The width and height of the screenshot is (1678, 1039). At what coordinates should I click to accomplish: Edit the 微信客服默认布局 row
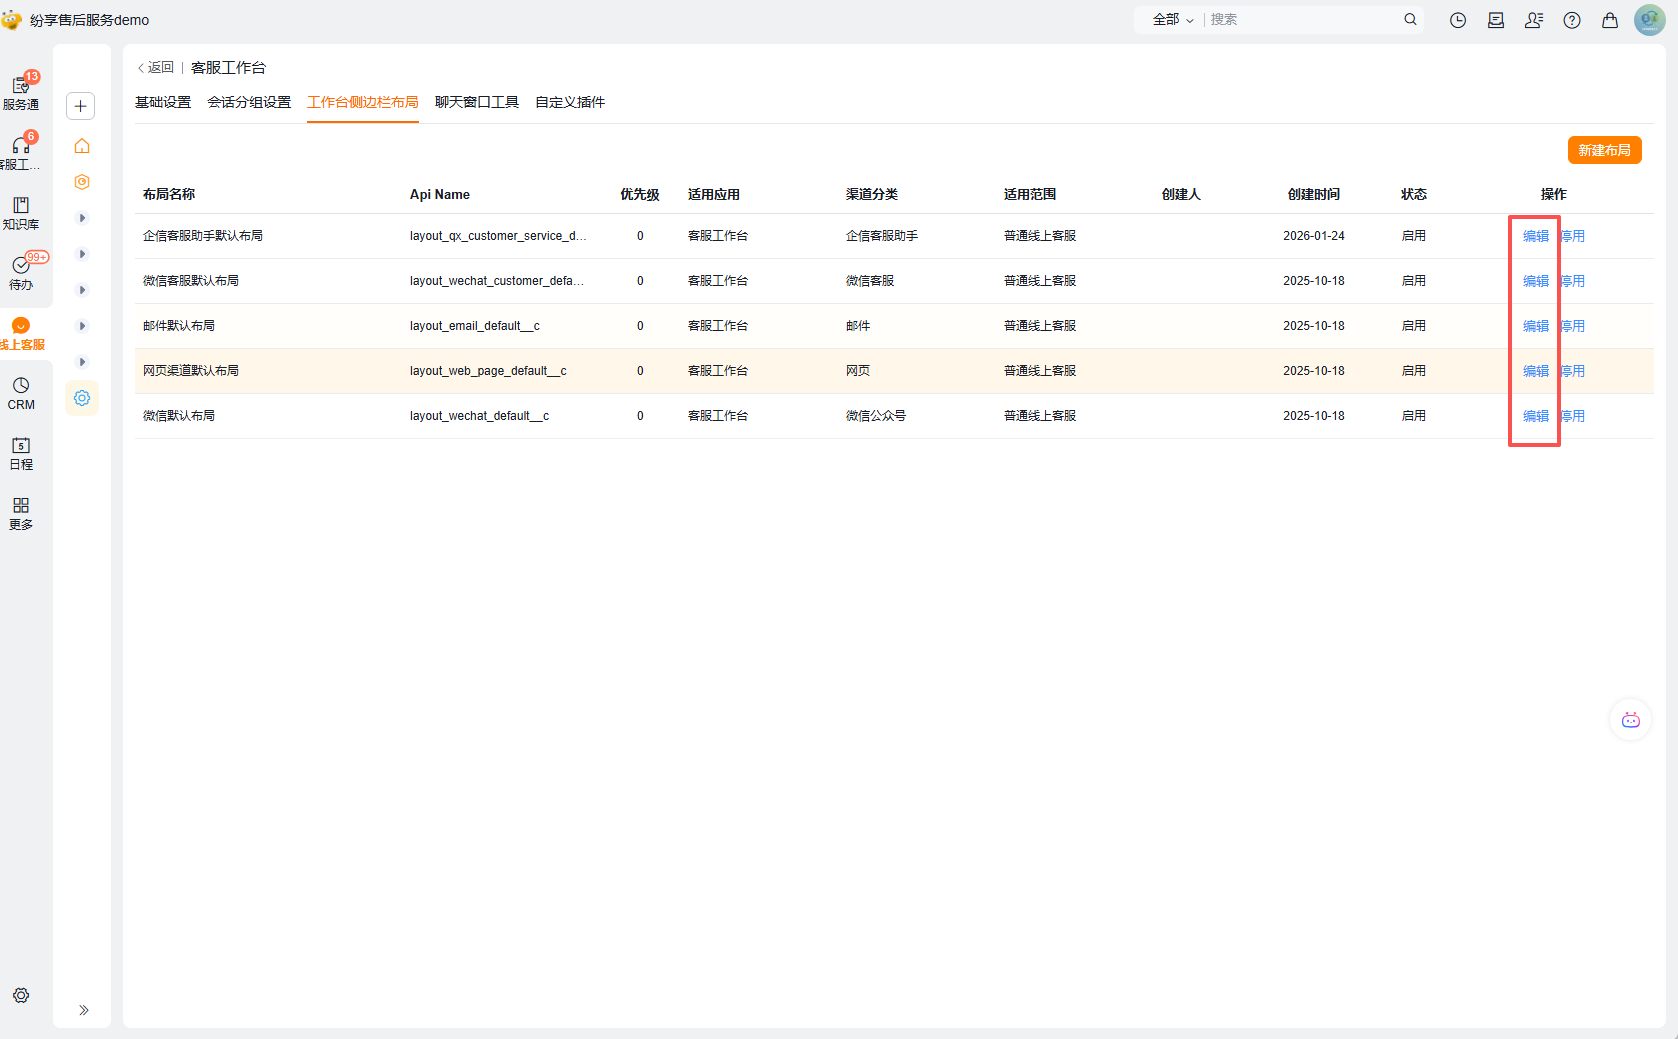[x=1536, y=281]
